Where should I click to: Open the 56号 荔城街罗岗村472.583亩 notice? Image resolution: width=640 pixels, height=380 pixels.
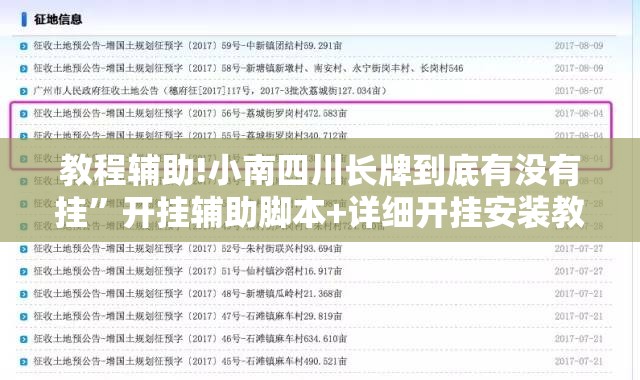(190, 113)
